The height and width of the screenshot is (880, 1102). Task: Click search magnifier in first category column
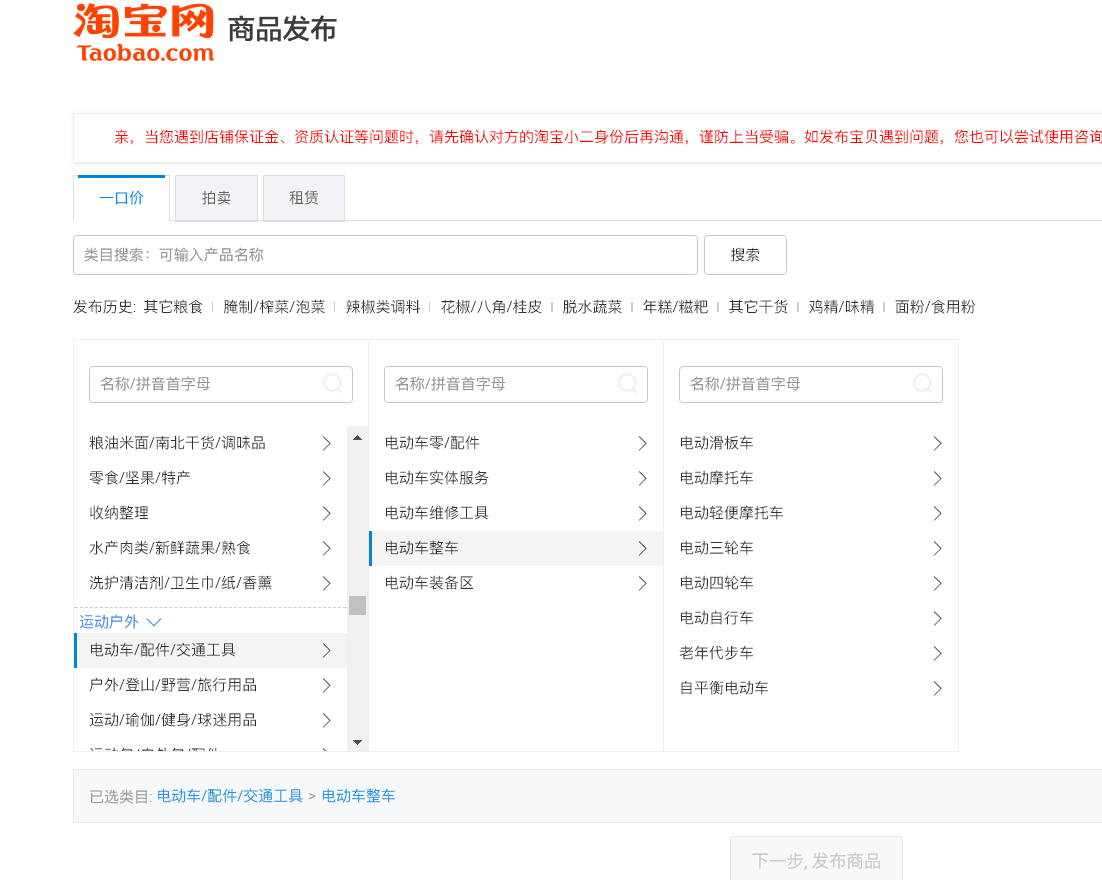click(x=332, y=384)
